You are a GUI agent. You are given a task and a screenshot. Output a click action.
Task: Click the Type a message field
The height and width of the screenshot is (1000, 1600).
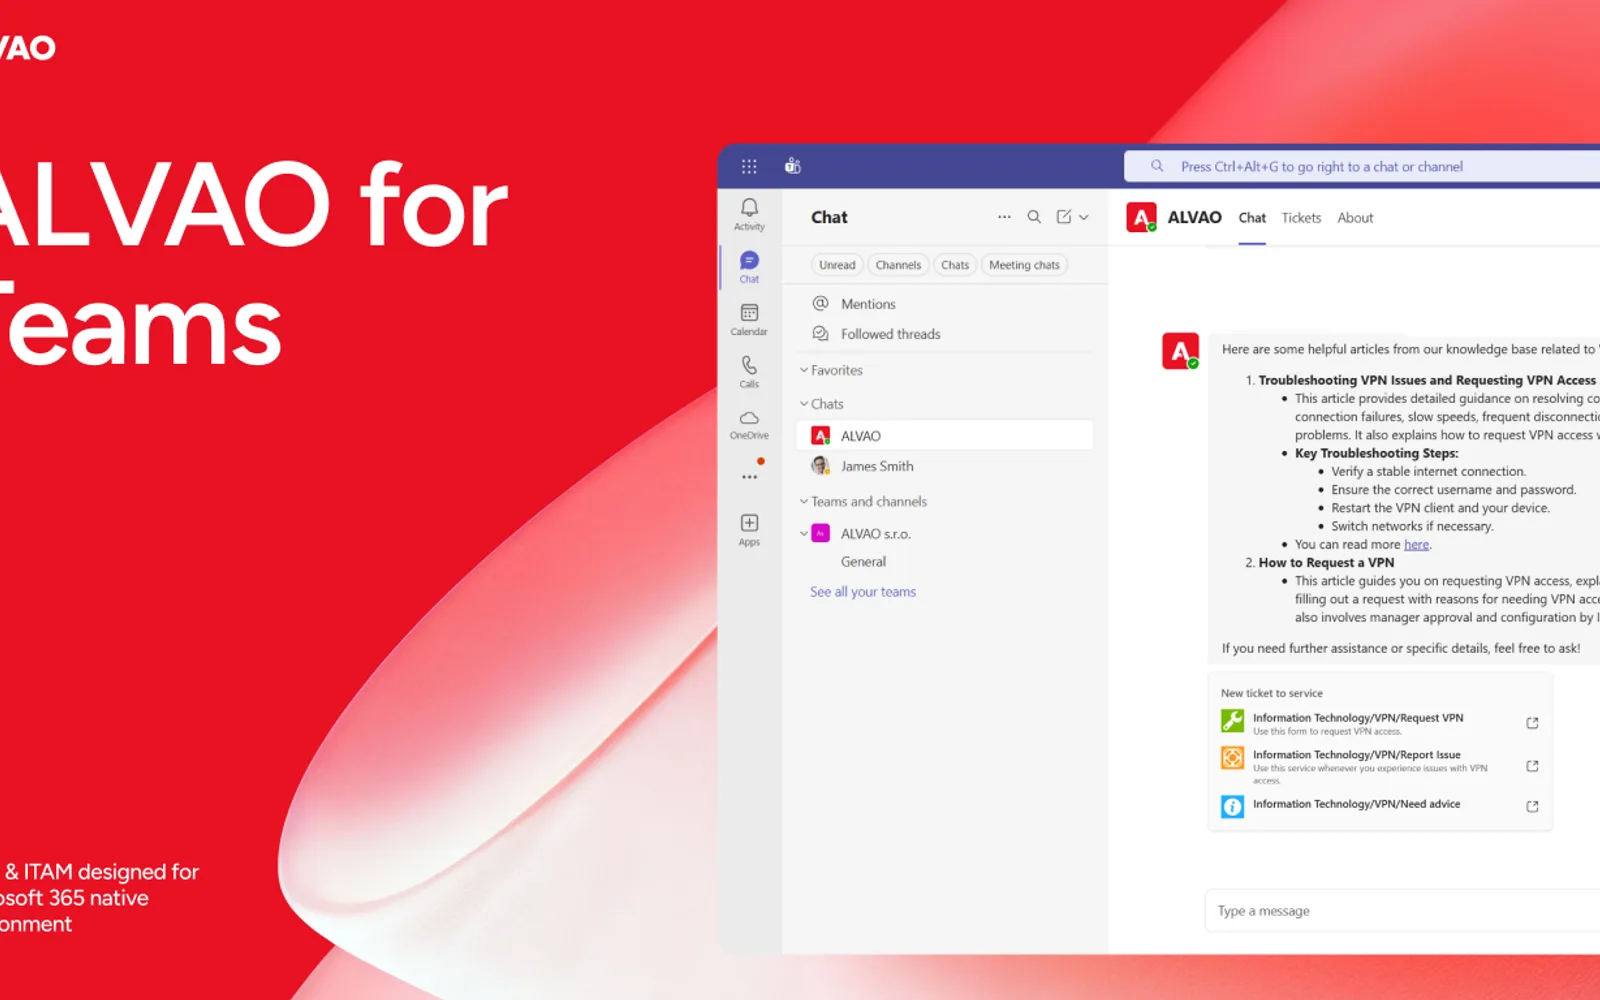tap(1402, 911)
